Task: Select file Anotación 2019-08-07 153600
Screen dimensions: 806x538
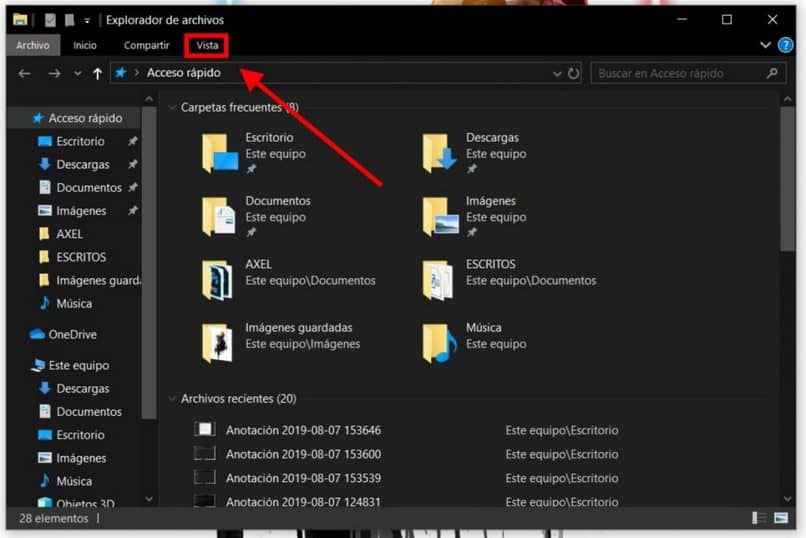Action: click(x=303, y=454)
